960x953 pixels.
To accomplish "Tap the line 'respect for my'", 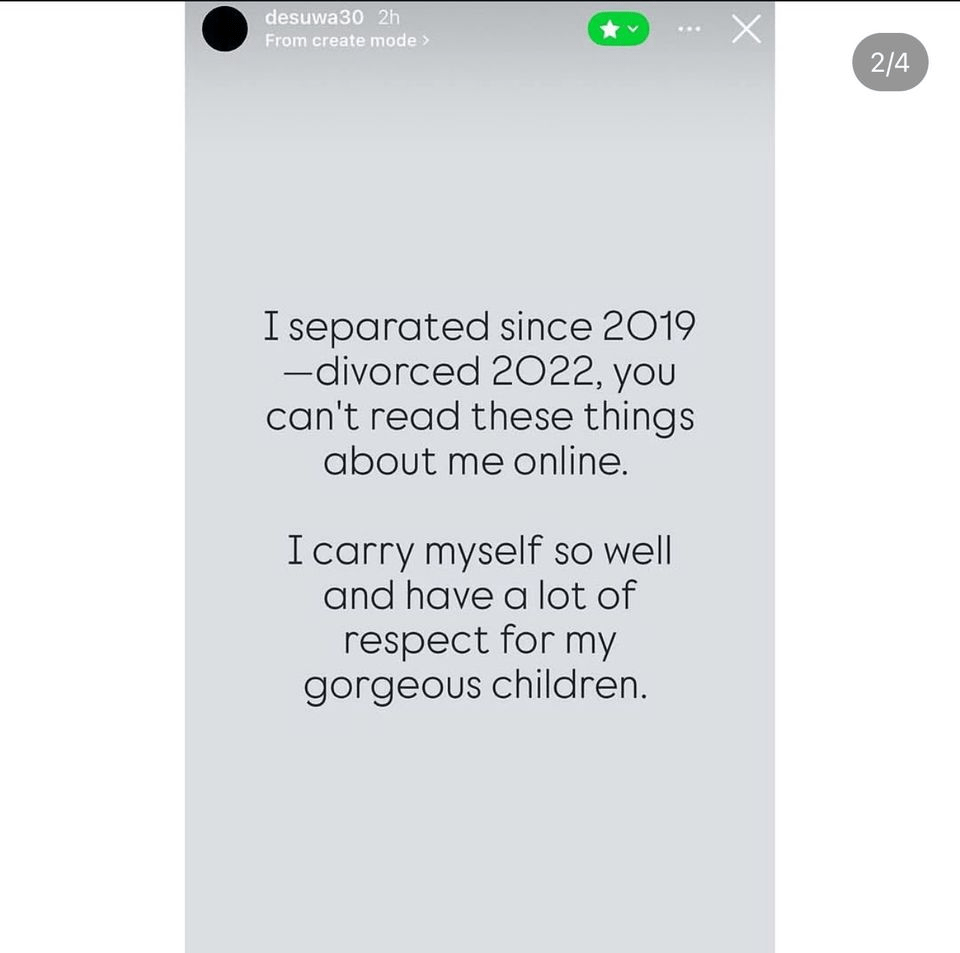I will [x=479, y=641].
